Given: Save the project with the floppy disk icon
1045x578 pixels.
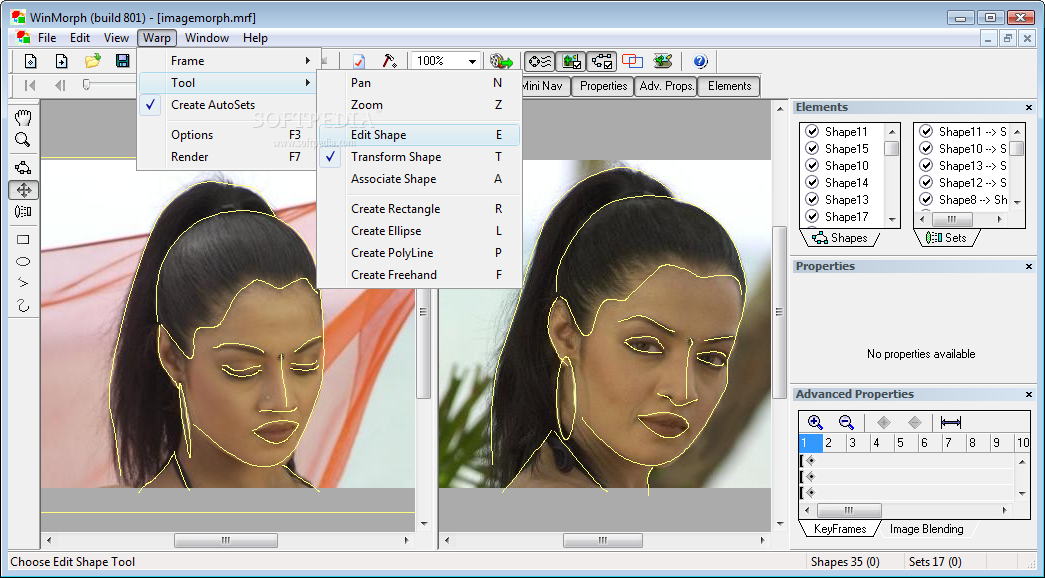Looking at the screenshot, I should click(x=123, y=61).
